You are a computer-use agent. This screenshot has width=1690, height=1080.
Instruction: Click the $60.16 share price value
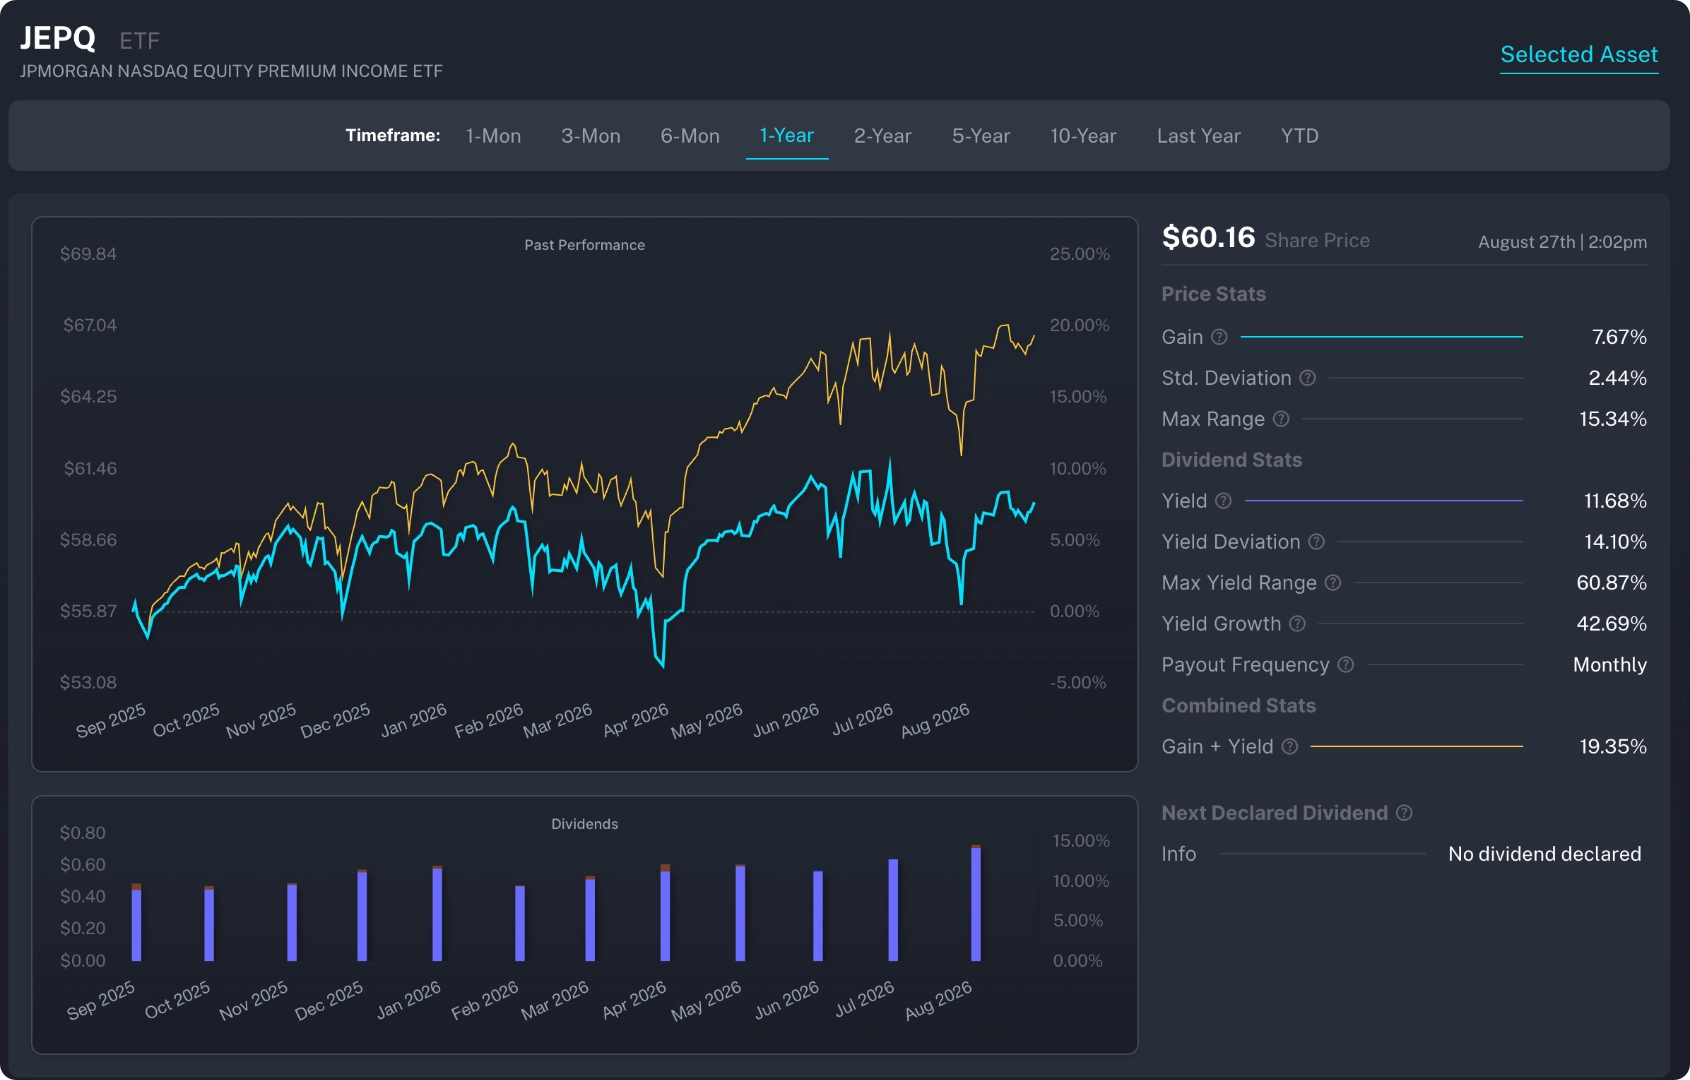click(1208, 237)
